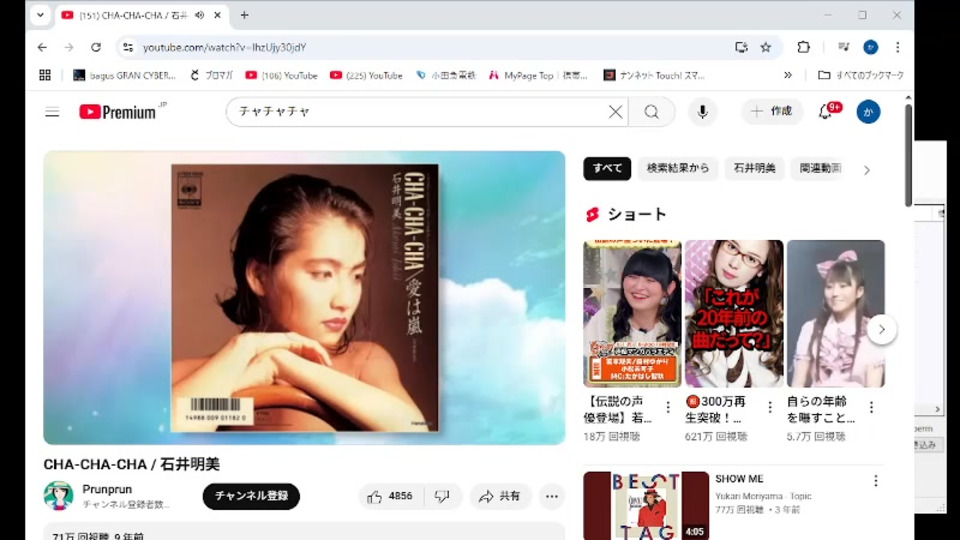Open more actions below video
This screenshot has width=960, height=540.
552,497
